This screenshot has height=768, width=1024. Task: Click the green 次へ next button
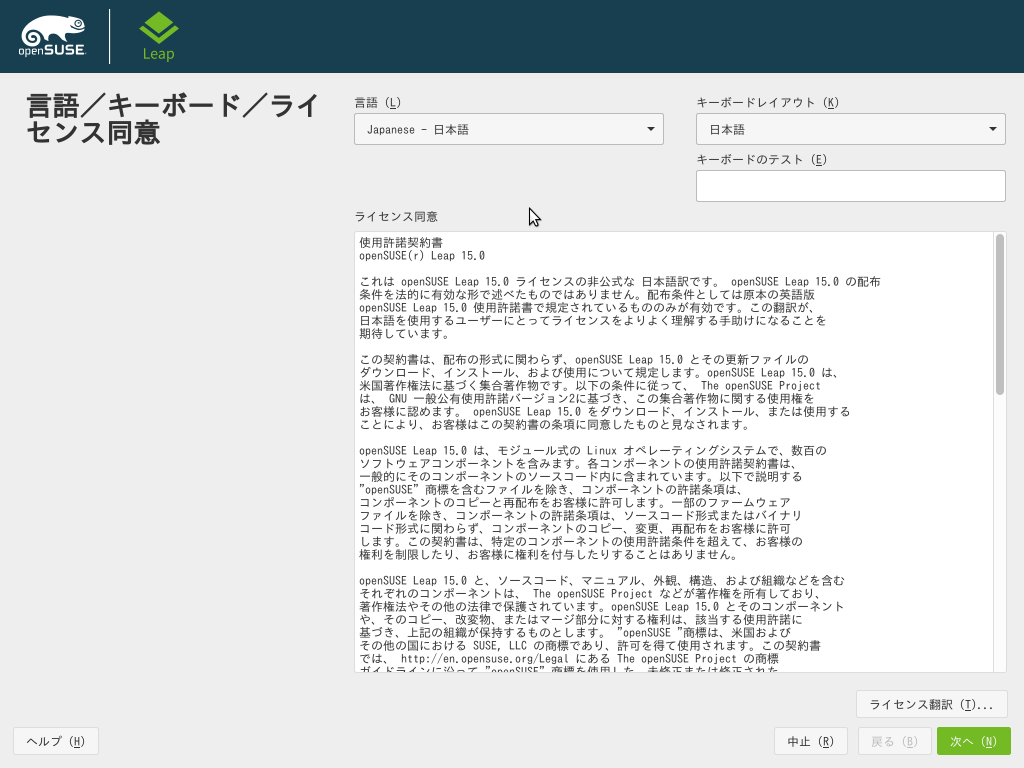[x=973, y=741]
